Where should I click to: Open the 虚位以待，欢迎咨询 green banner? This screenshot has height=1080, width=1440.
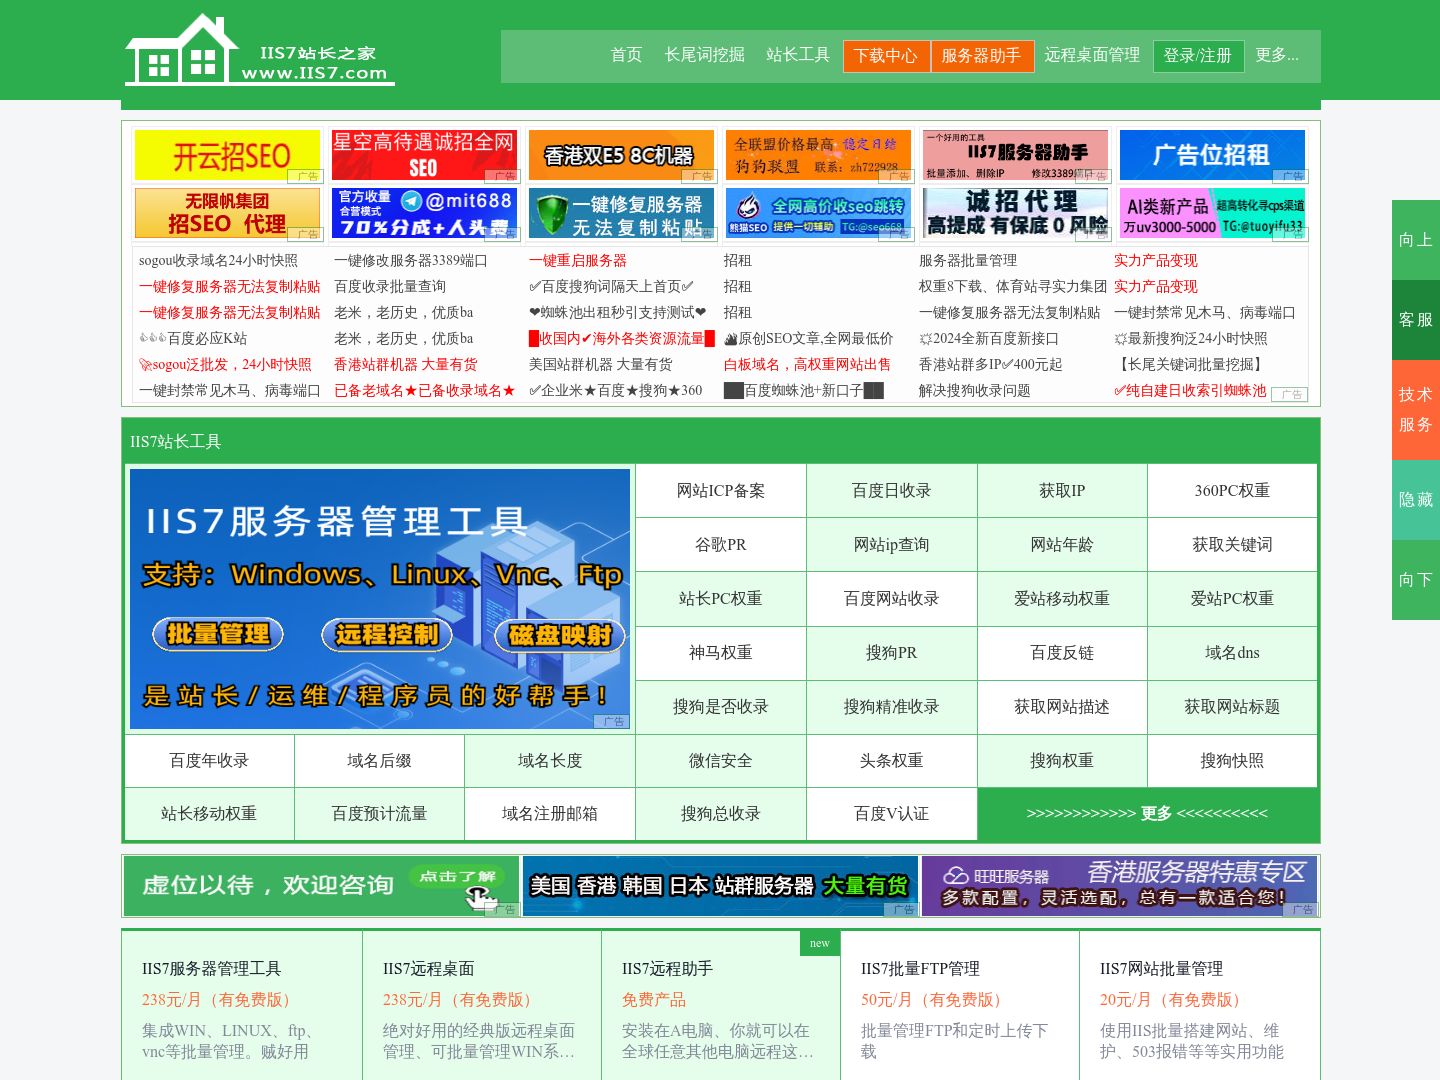[322, 886]
